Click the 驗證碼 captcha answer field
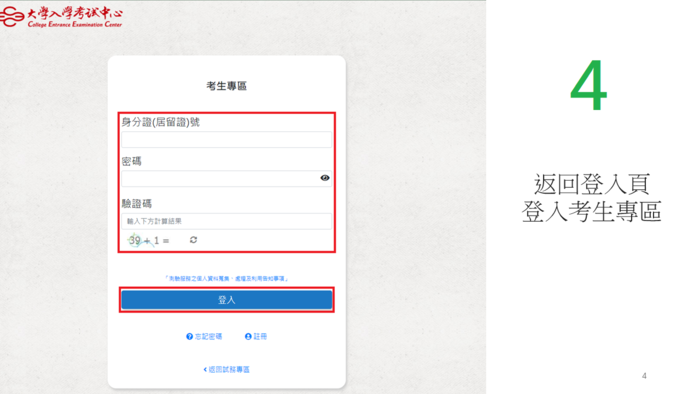This screenshot has height=394, width=700. [x=226, y=221]
